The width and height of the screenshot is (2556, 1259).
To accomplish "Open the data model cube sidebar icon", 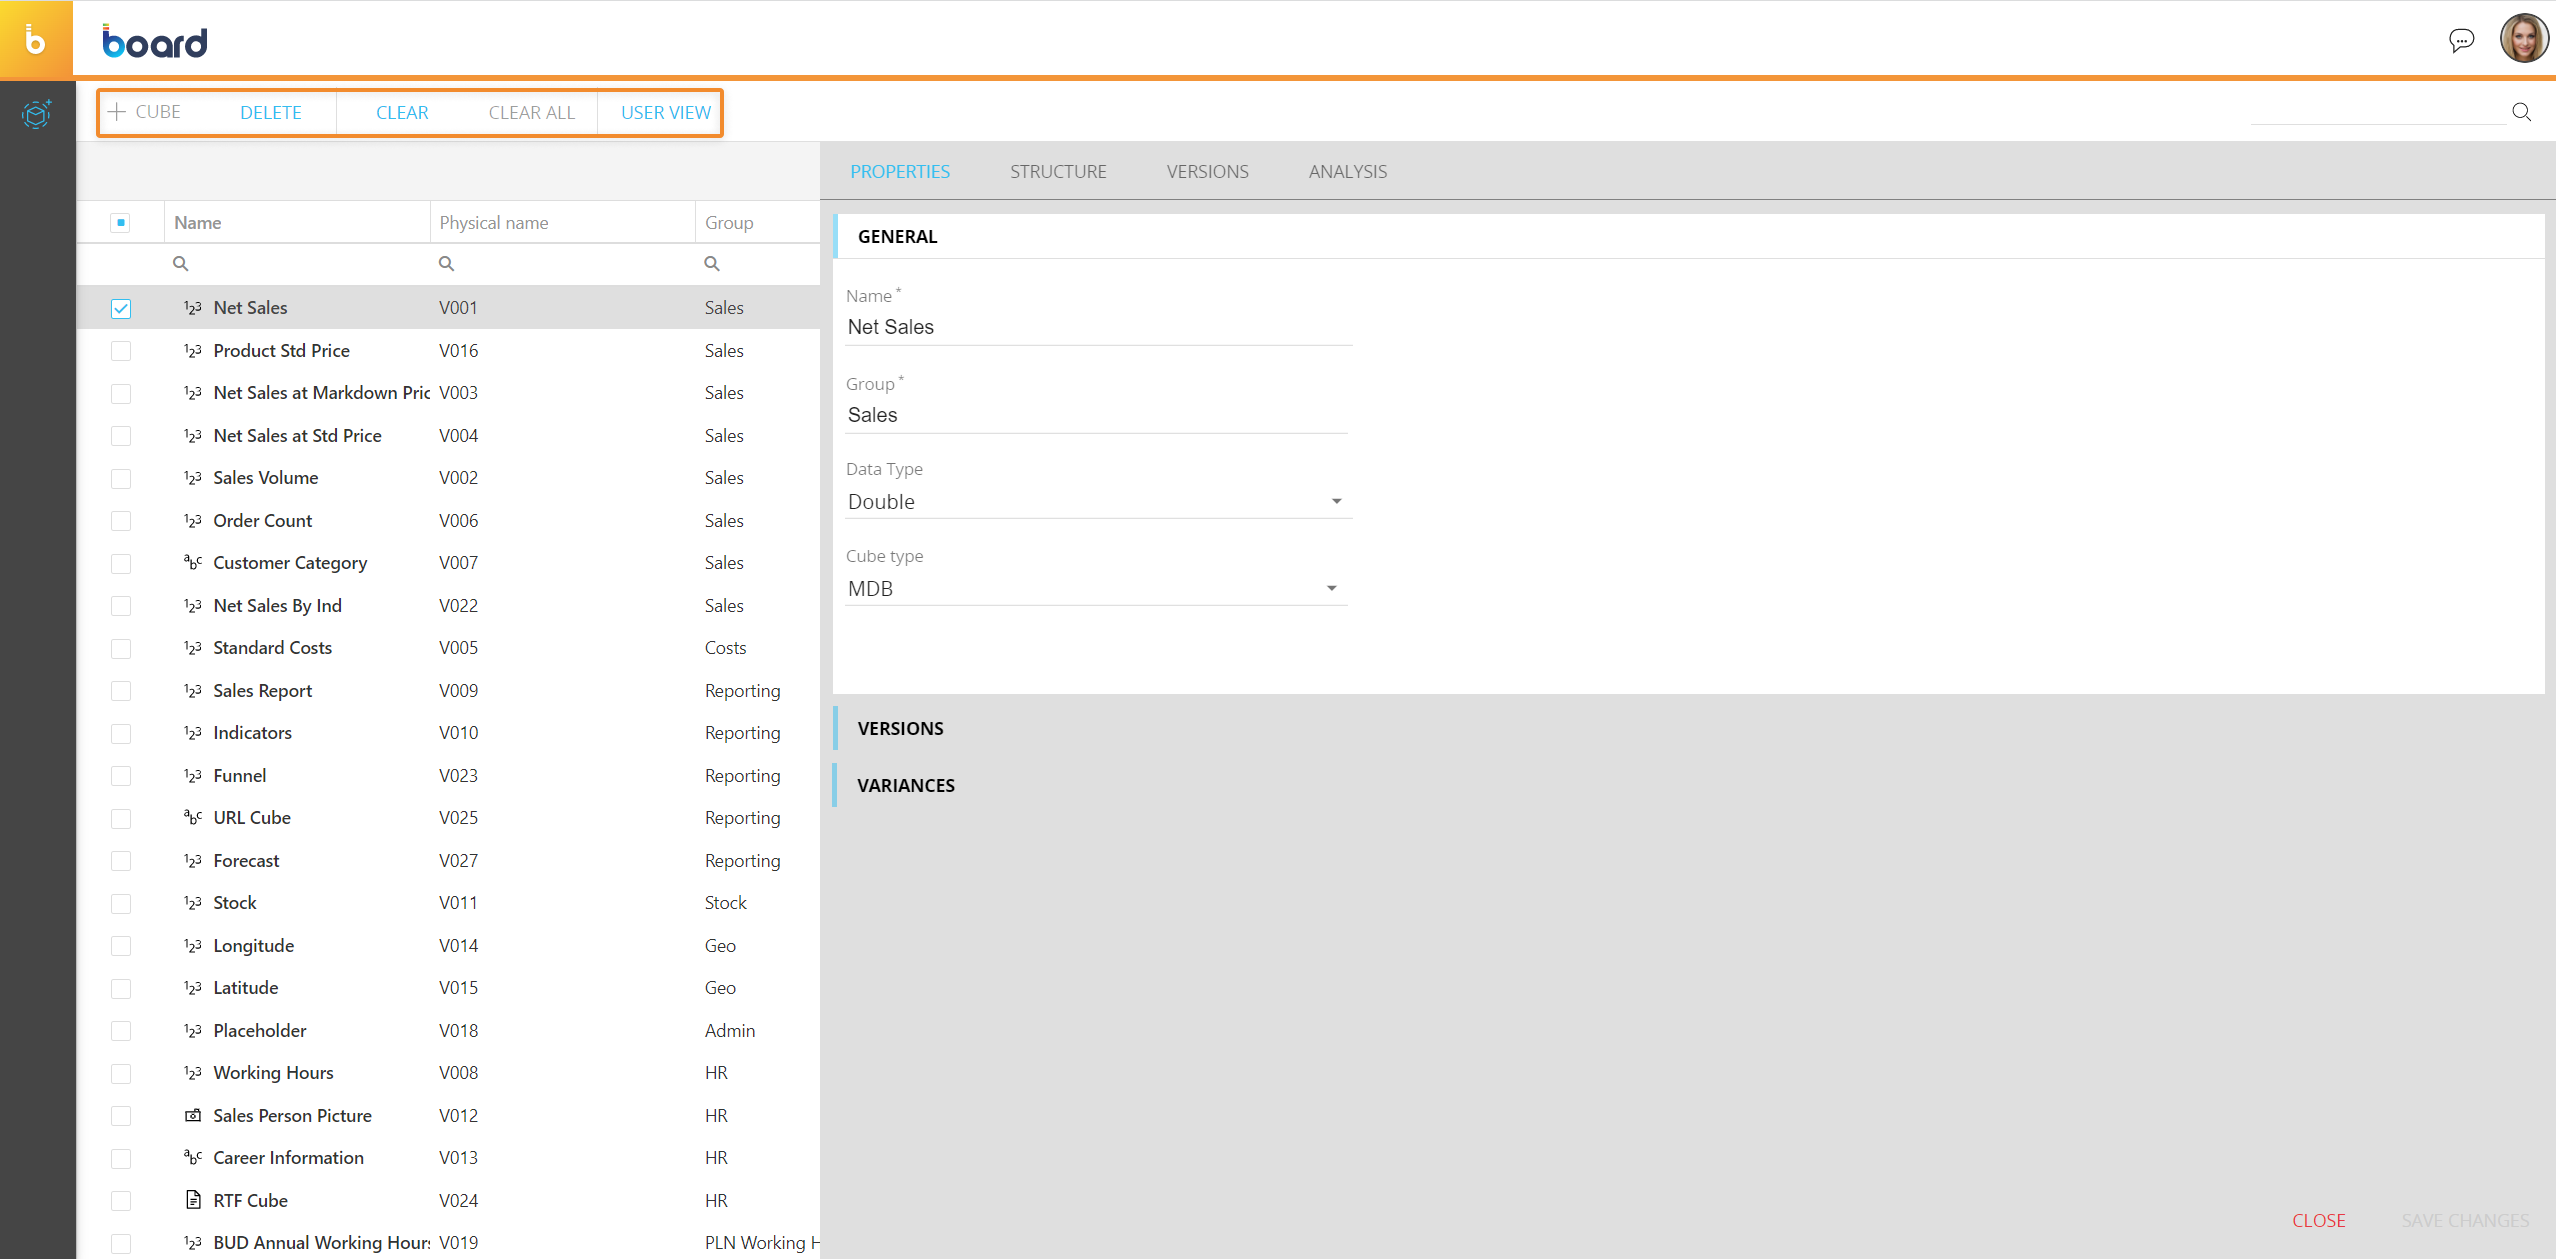I will [36, 114].
